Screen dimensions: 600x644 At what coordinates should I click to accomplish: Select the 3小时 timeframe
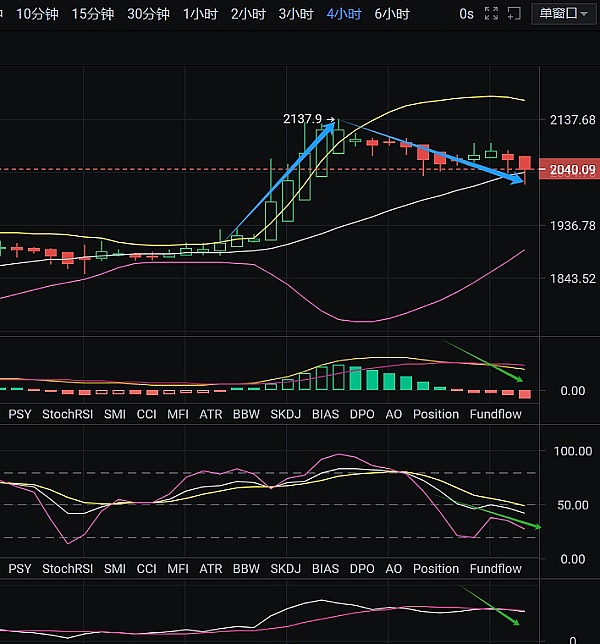pyautogui.click(x=295, y=14)
